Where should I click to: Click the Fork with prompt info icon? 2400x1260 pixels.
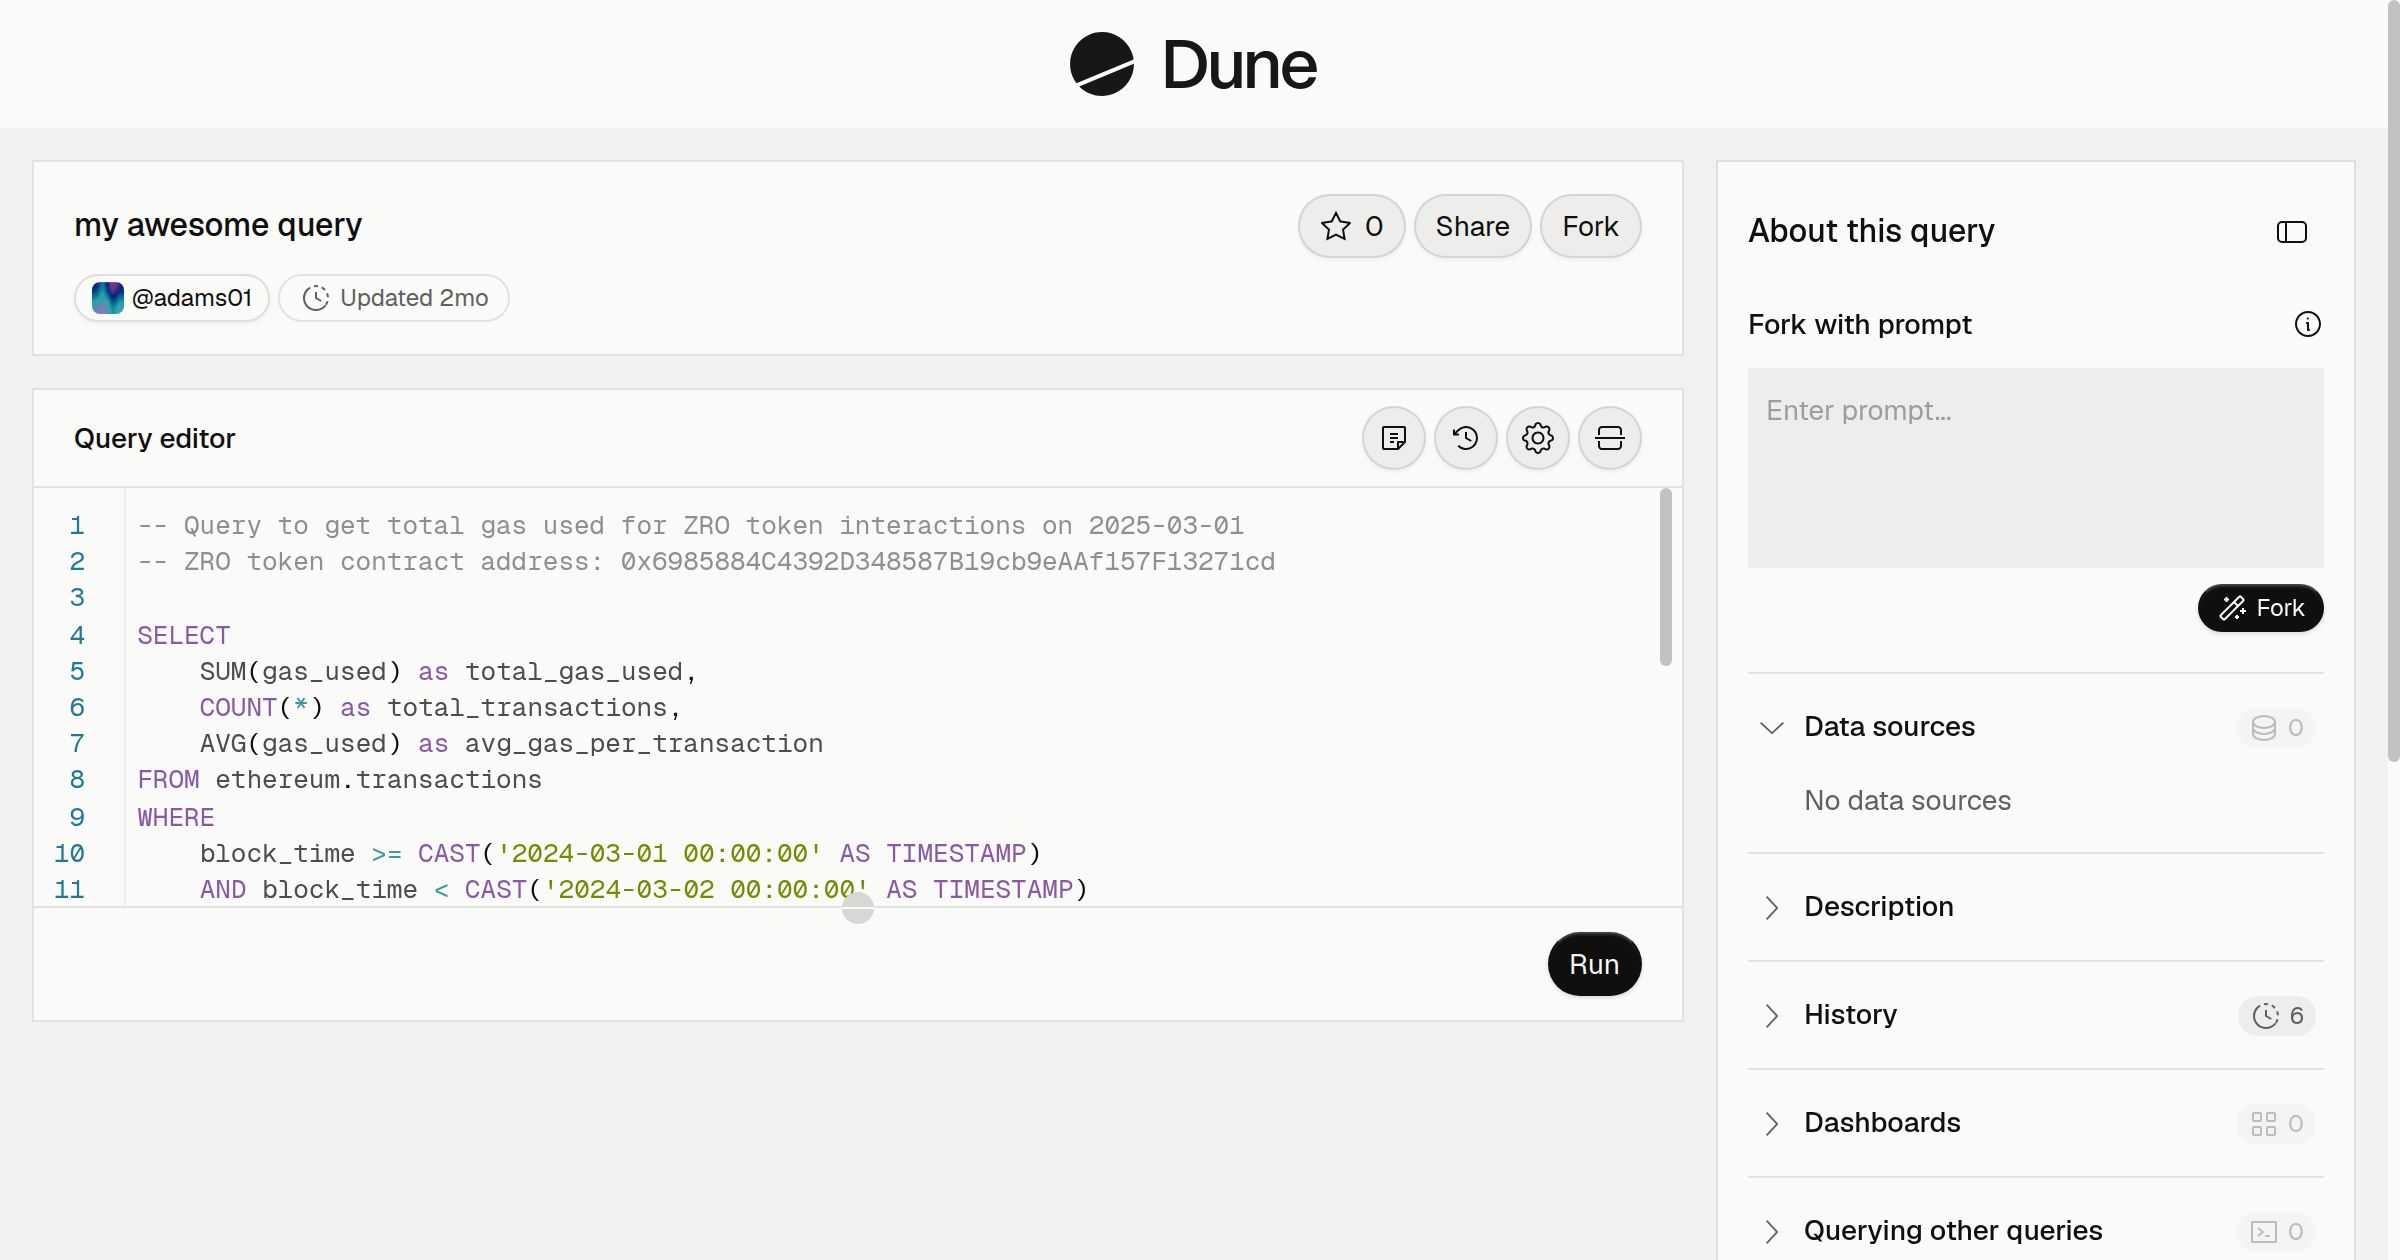pyautogui.click(x=2307, y=324)
